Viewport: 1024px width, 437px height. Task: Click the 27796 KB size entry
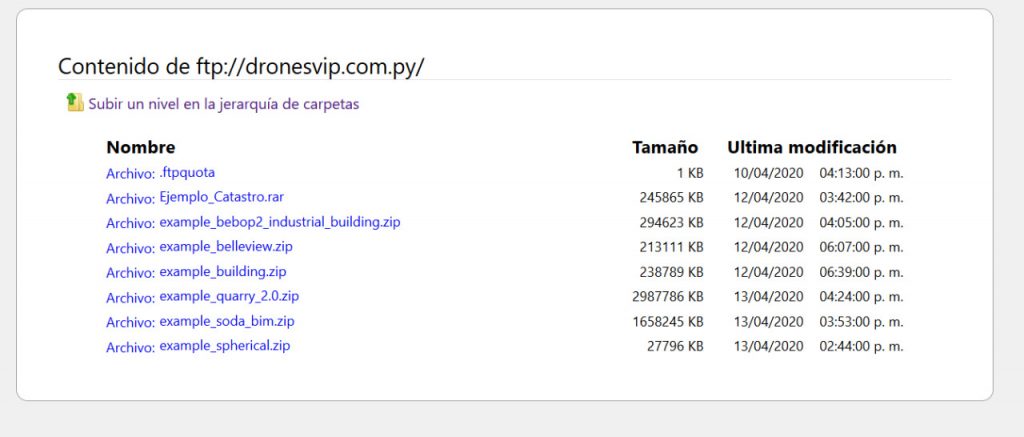pos(675,346)
